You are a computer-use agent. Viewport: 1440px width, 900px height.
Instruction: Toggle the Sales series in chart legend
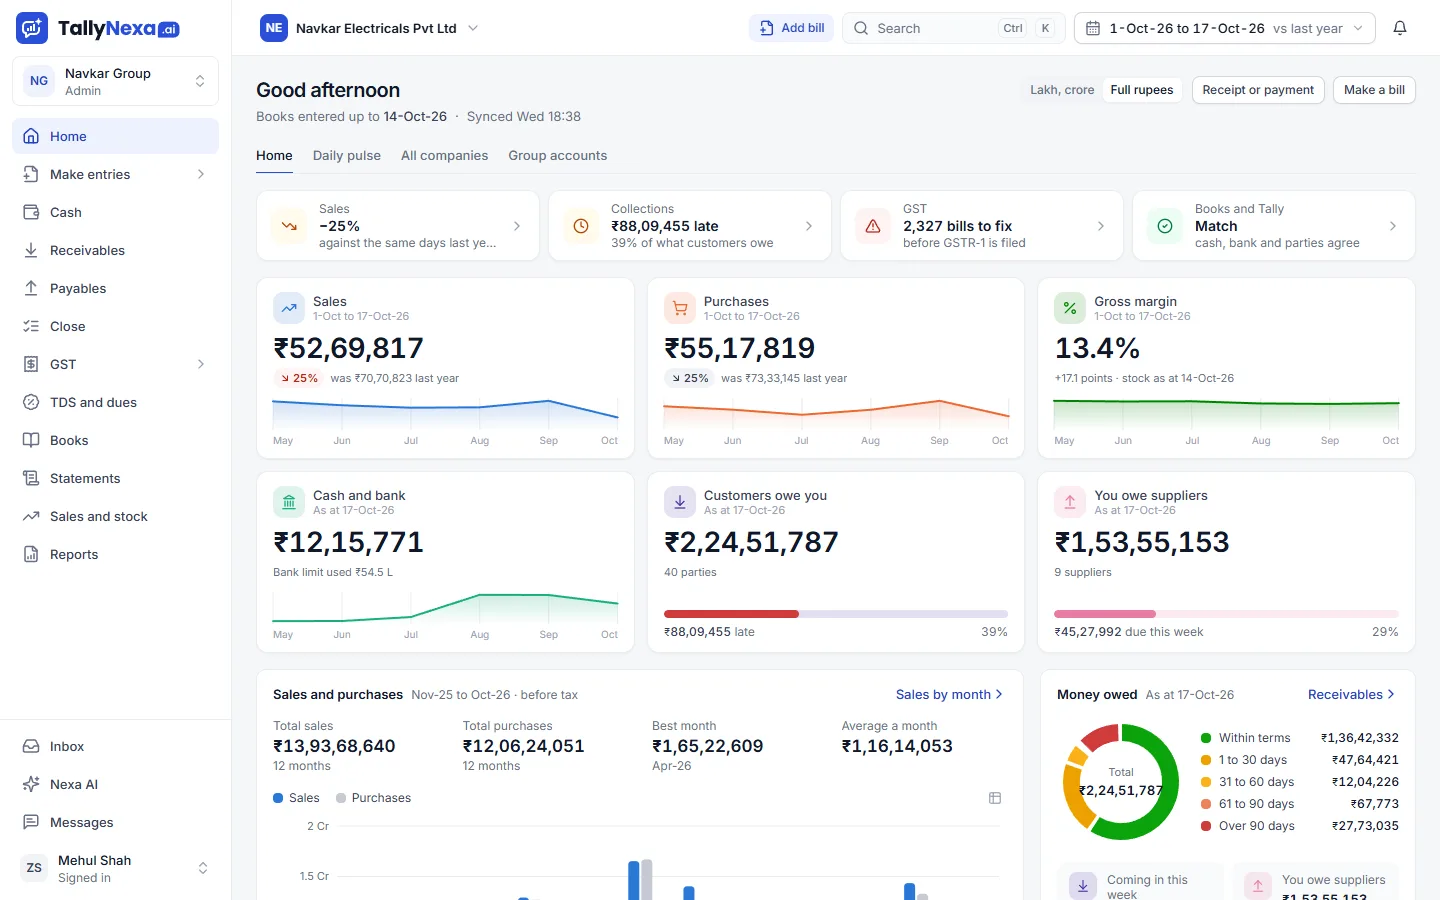coord(296,798)
